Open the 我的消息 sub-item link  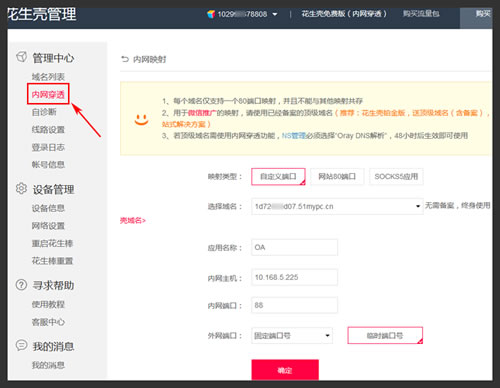48,365
